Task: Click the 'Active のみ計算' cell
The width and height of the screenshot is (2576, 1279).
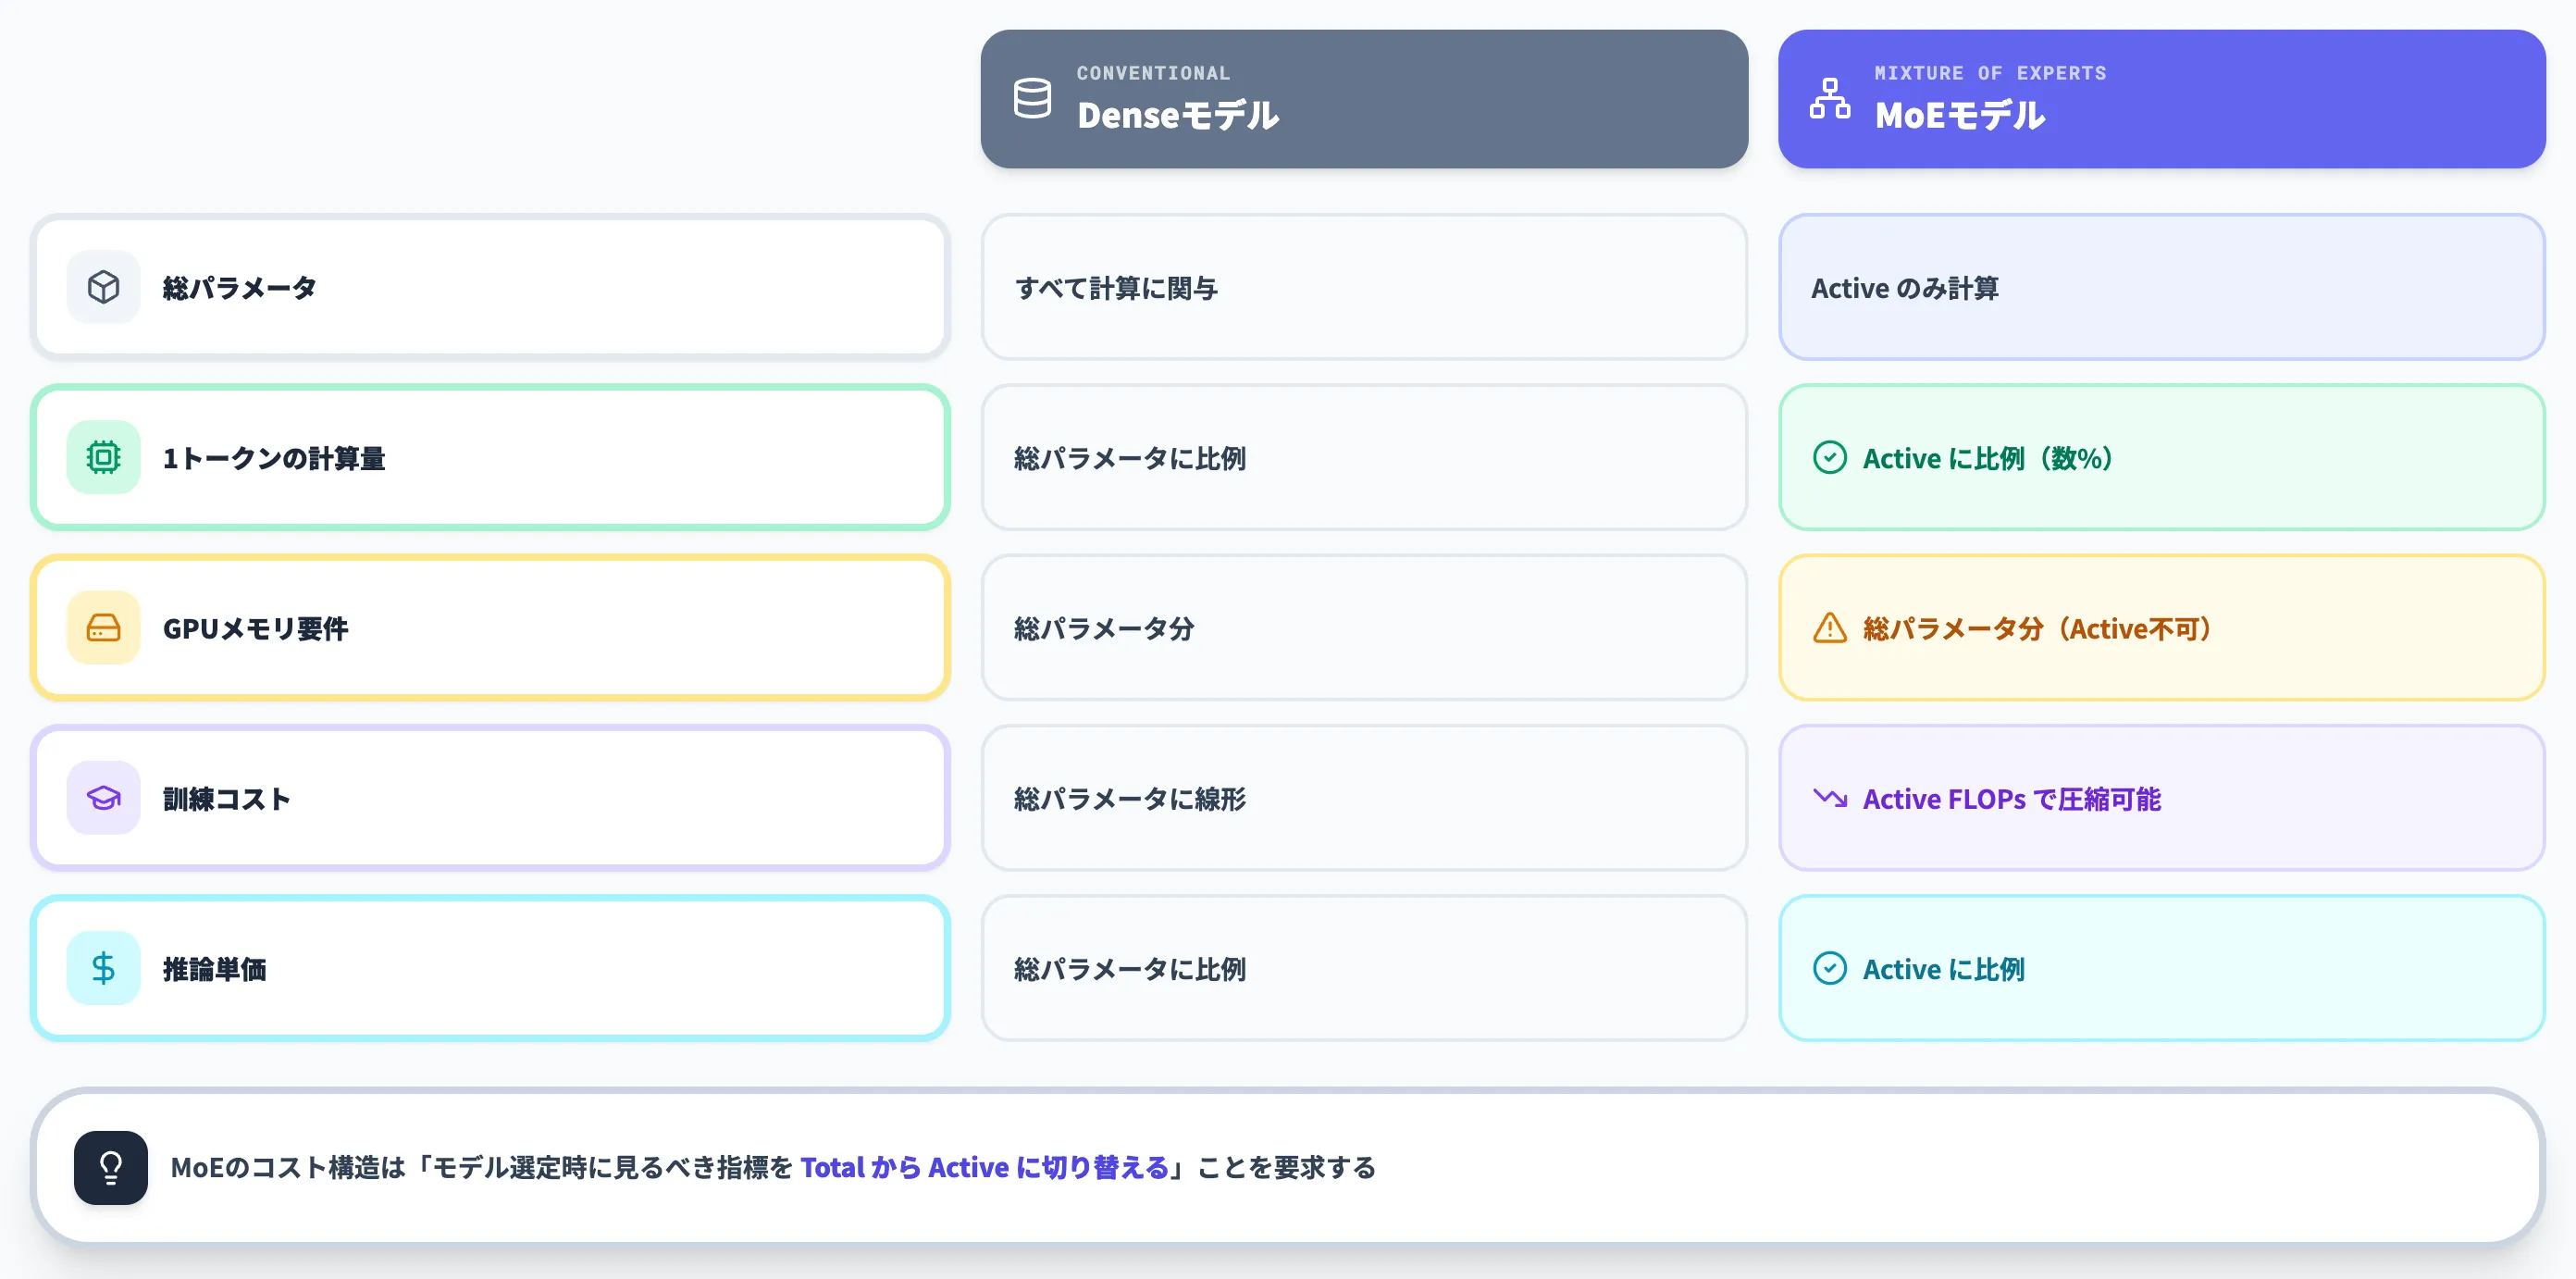Action: click(2161, 287)
